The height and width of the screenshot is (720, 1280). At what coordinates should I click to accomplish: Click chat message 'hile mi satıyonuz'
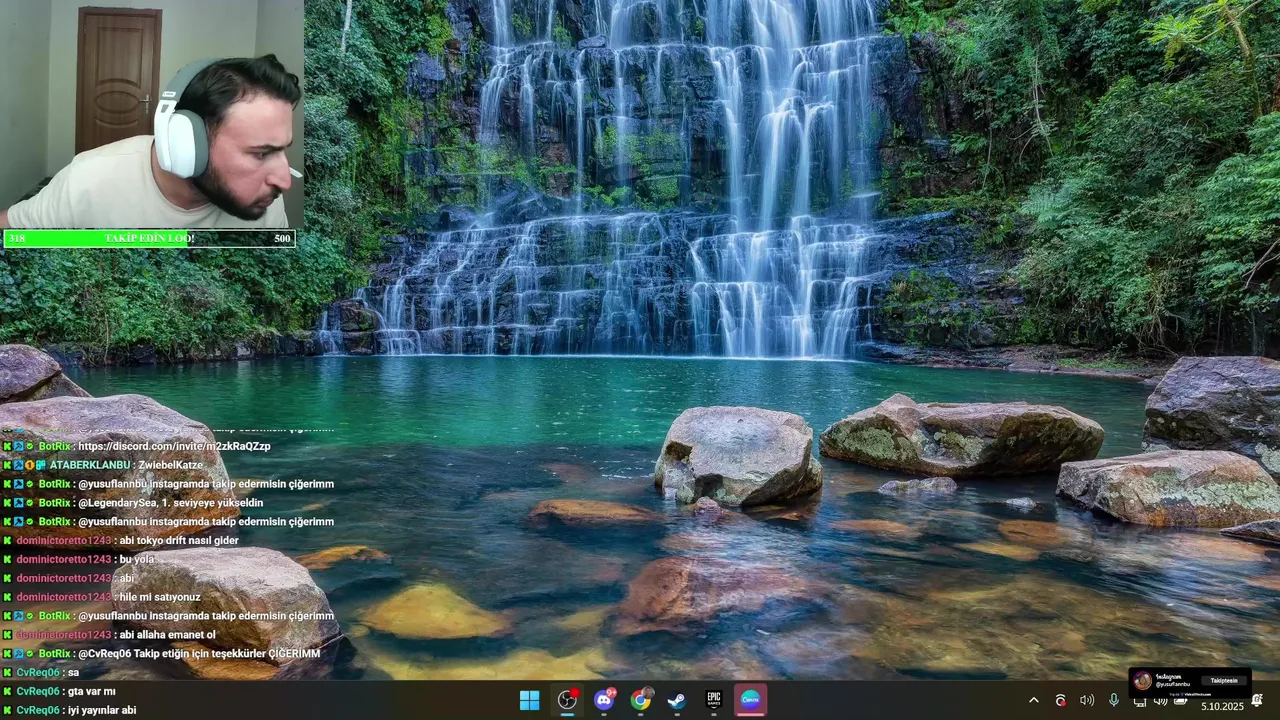[160, 597]
